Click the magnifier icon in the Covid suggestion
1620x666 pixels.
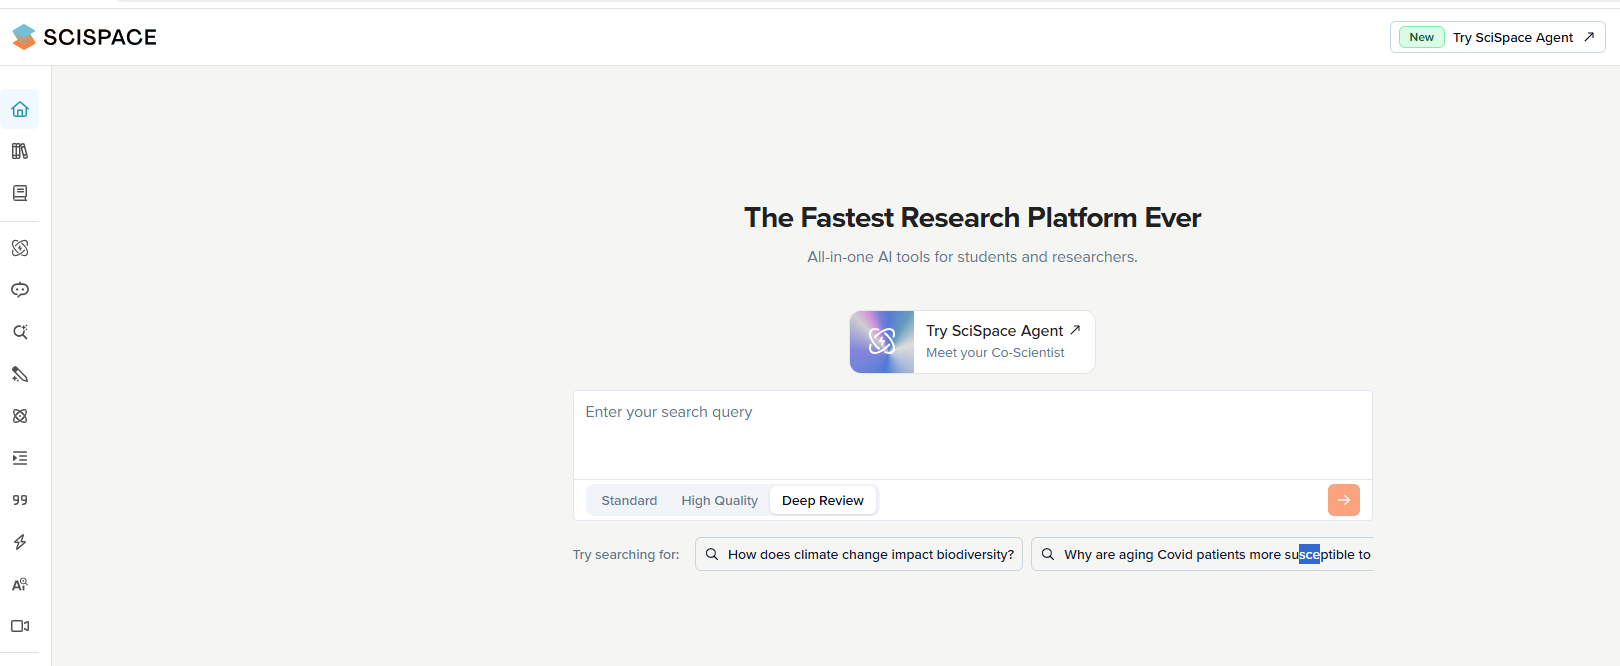pyautogui.click(x=1048, y=554)
